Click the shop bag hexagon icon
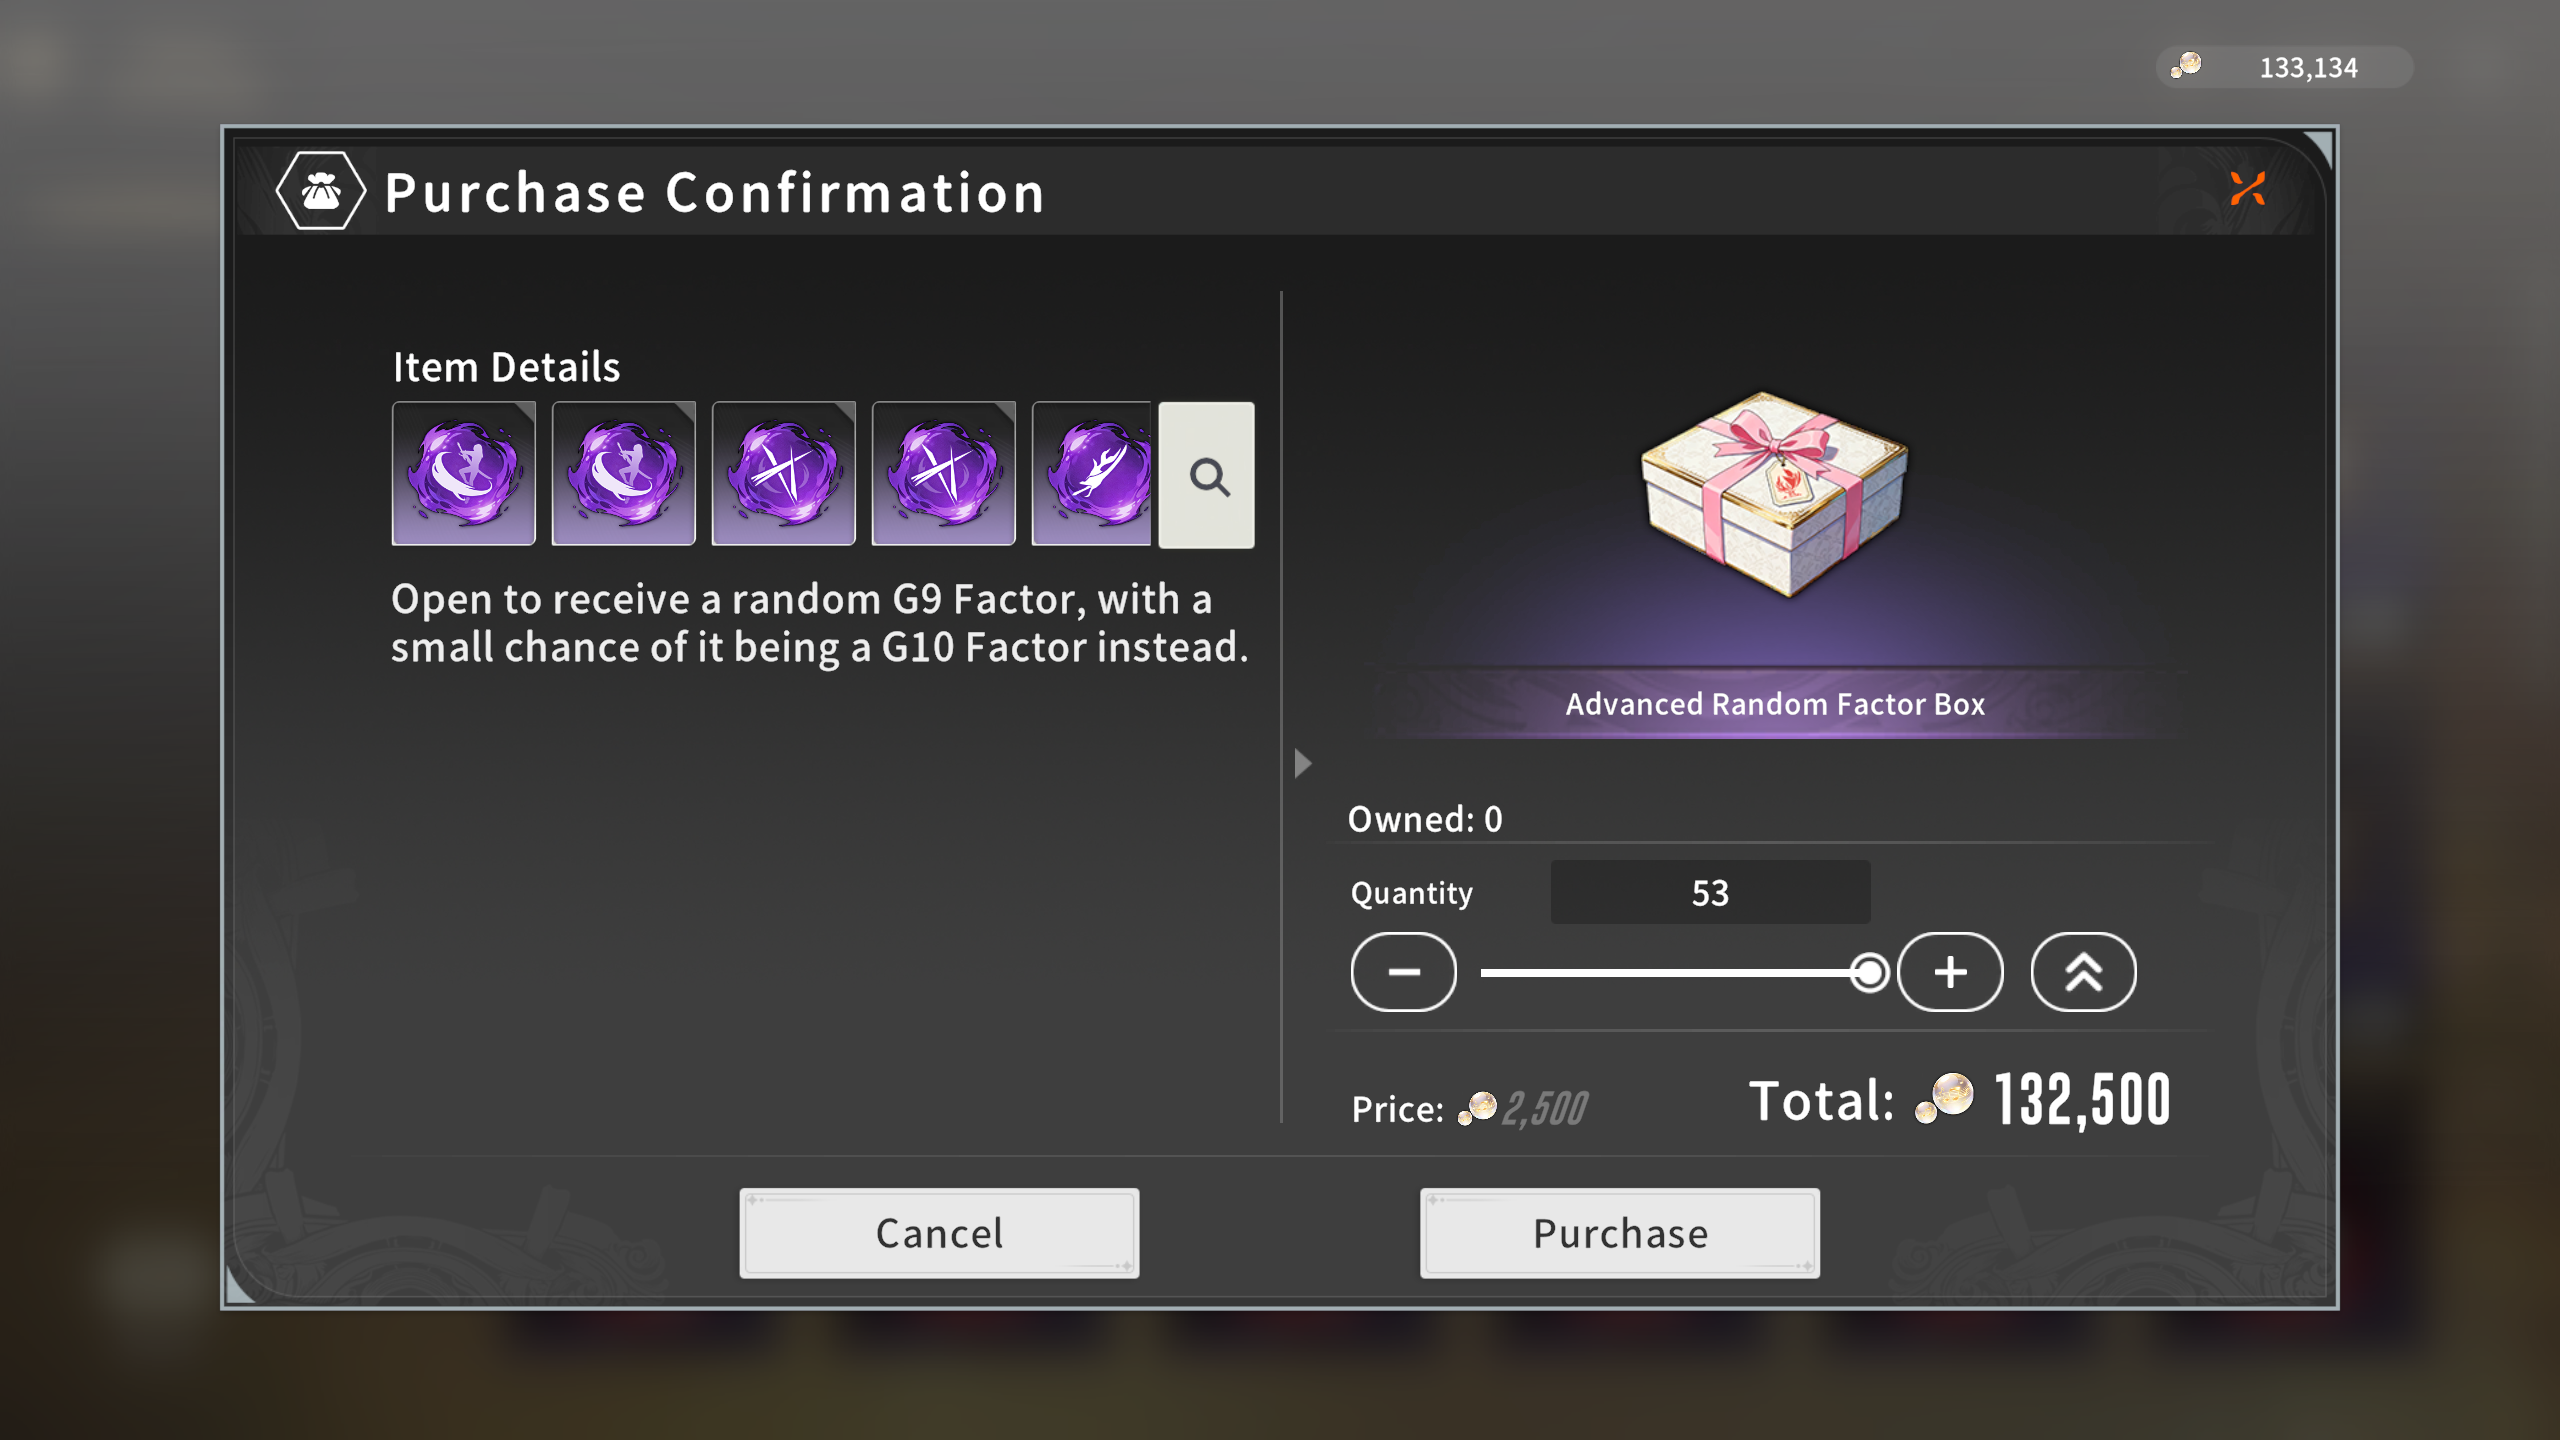The image size is (2560, 1440). pyautogui.click(x=321, y=190)
